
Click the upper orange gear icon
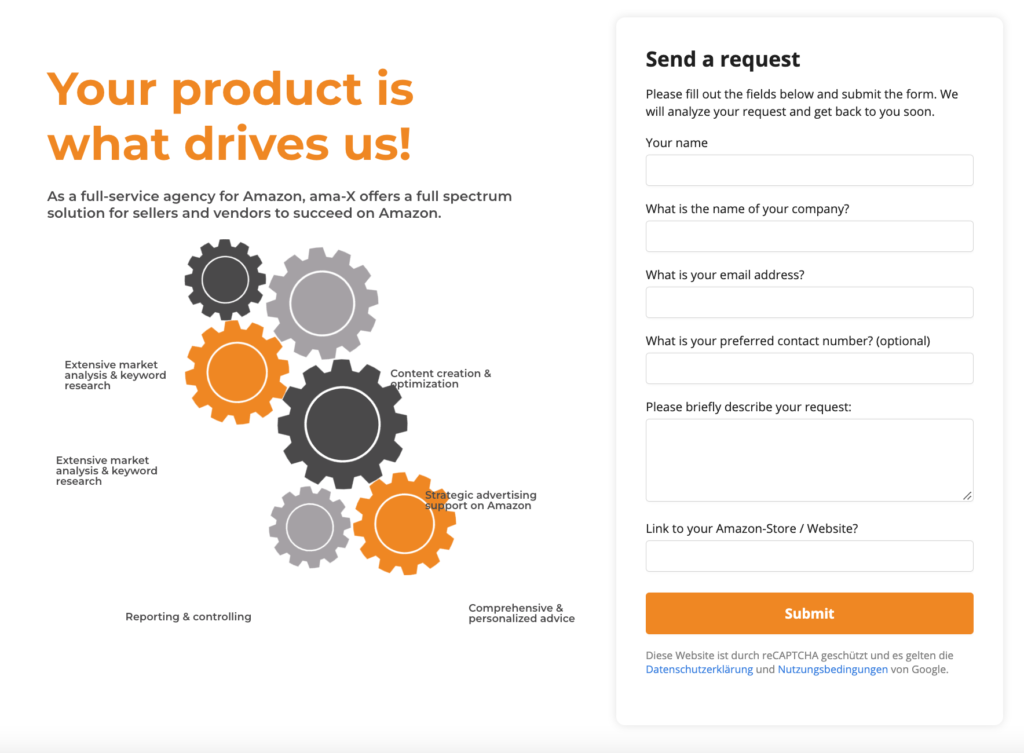tap(237, 372)
